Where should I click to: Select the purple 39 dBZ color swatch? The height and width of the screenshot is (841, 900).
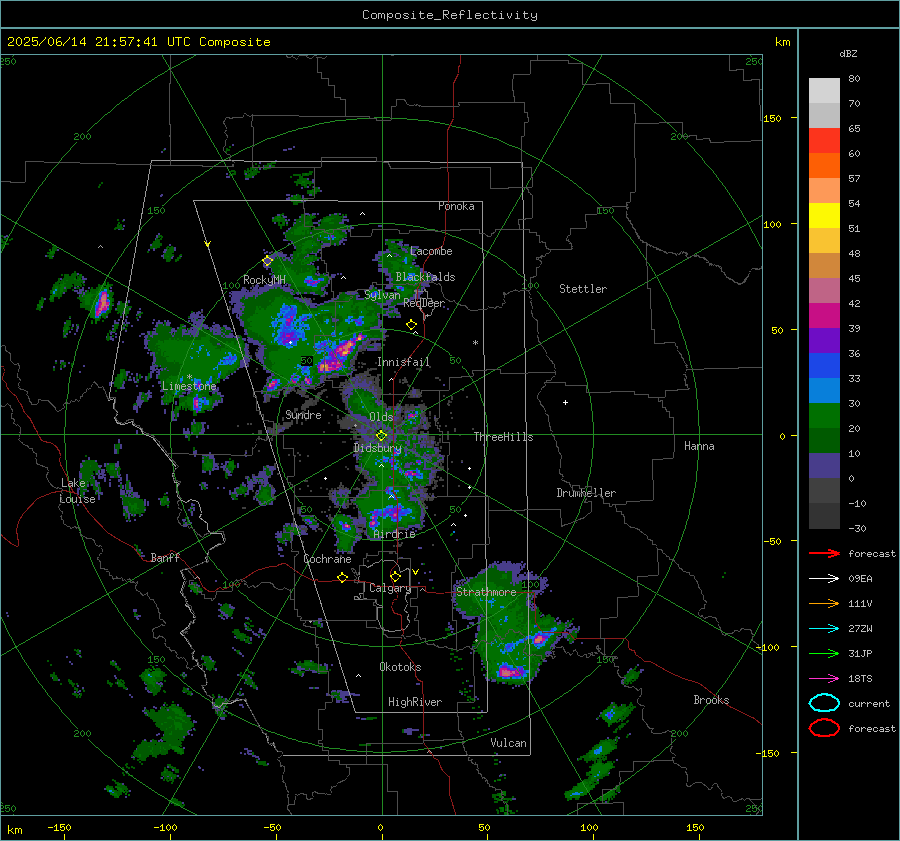pyautogui.click(x=824, y=340)
